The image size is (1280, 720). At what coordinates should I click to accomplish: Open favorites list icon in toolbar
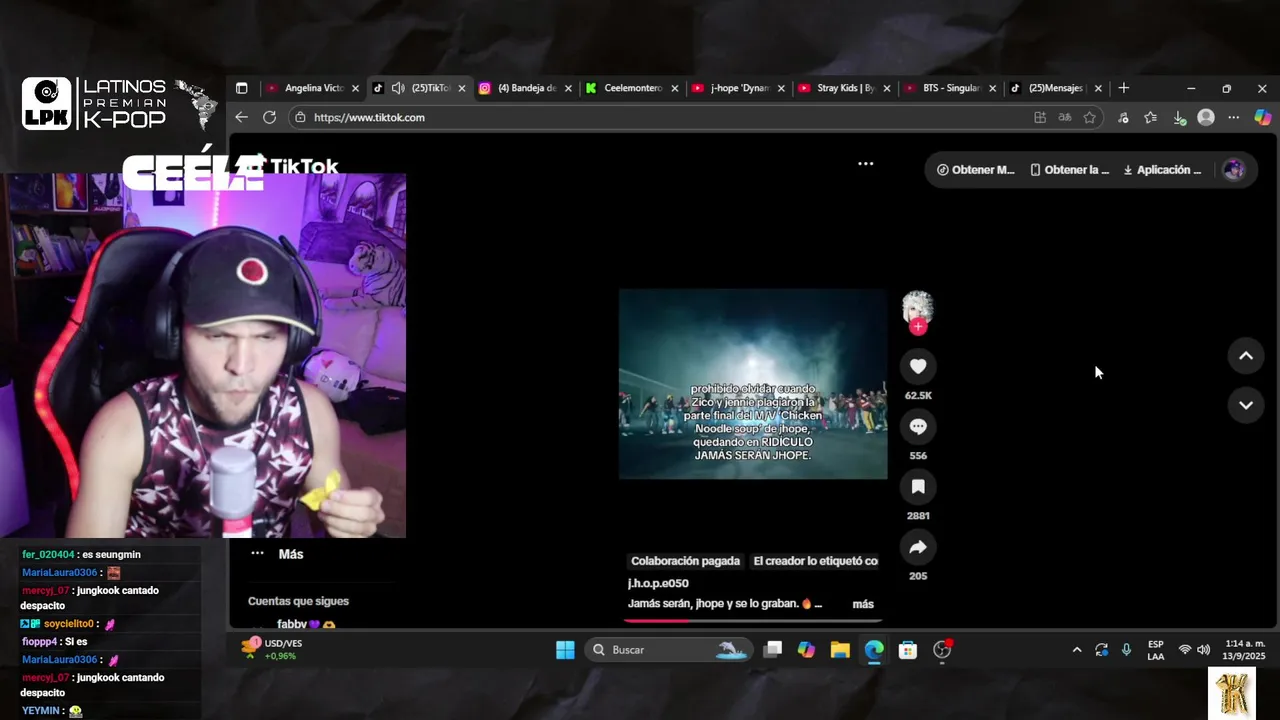[1151, 117]
